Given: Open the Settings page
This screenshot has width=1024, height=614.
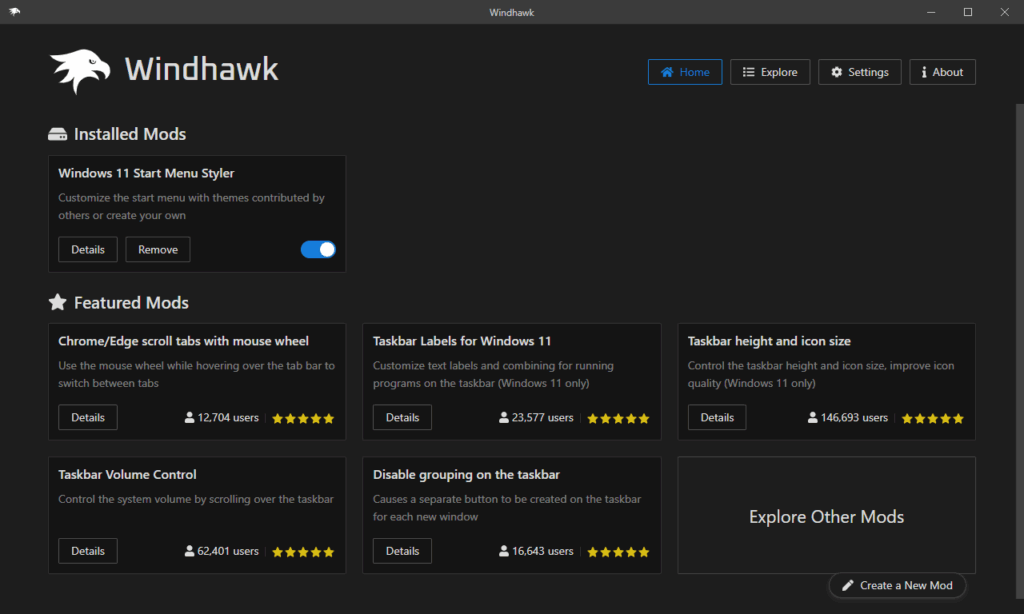Looking at the screenshot, I should (859, 72).
